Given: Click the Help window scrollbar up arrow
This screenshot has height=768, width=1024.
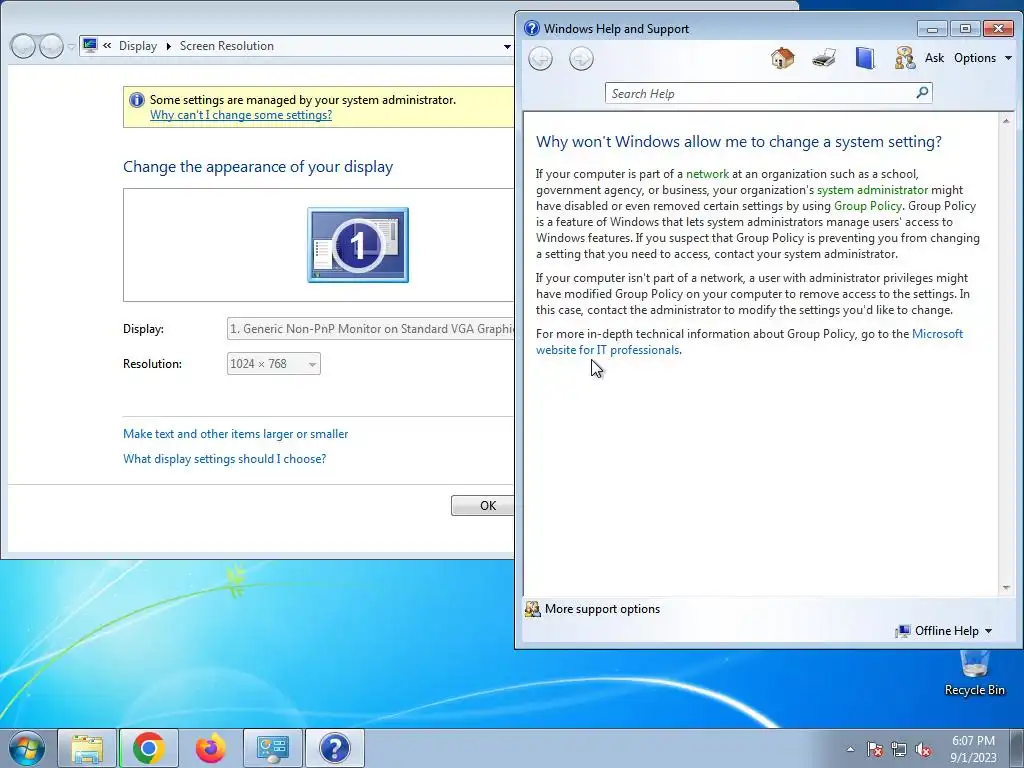Looking at the screenshot, I should 1006,121.
